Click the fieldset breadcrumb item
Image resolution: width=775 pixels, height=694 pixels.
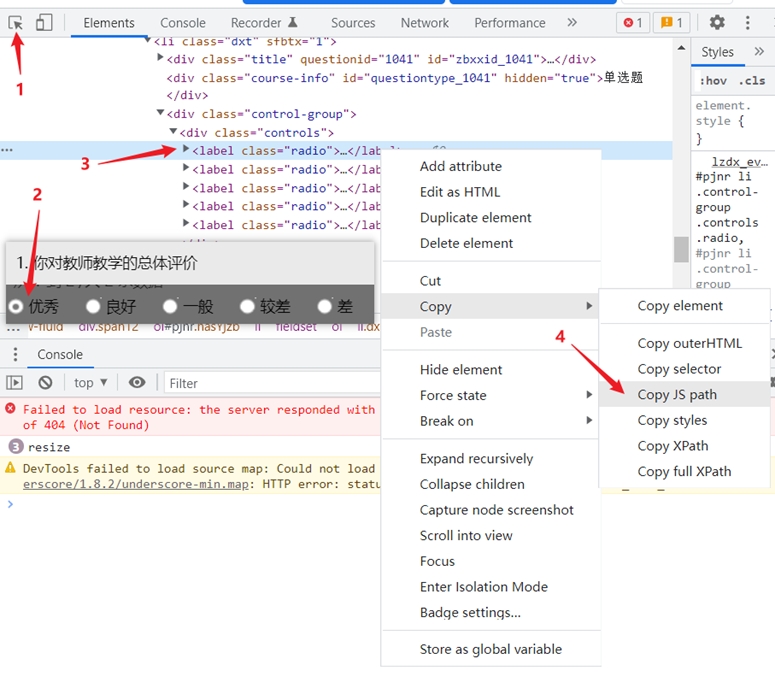296,327
